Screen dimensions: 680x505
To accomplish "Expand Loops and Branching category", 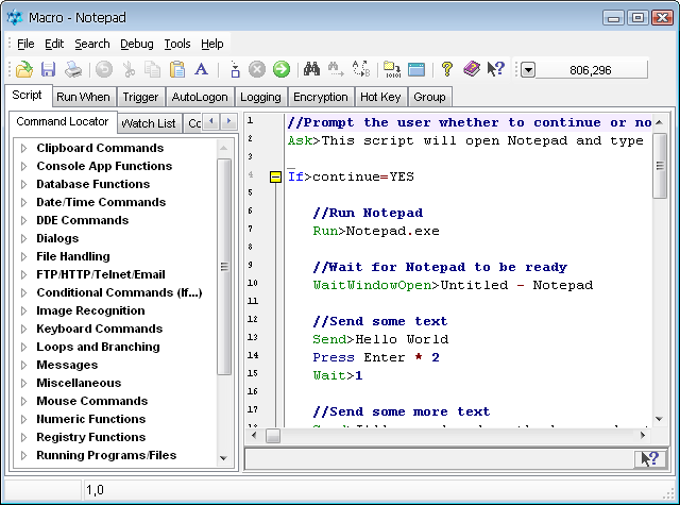I will [x=24, y=347].
